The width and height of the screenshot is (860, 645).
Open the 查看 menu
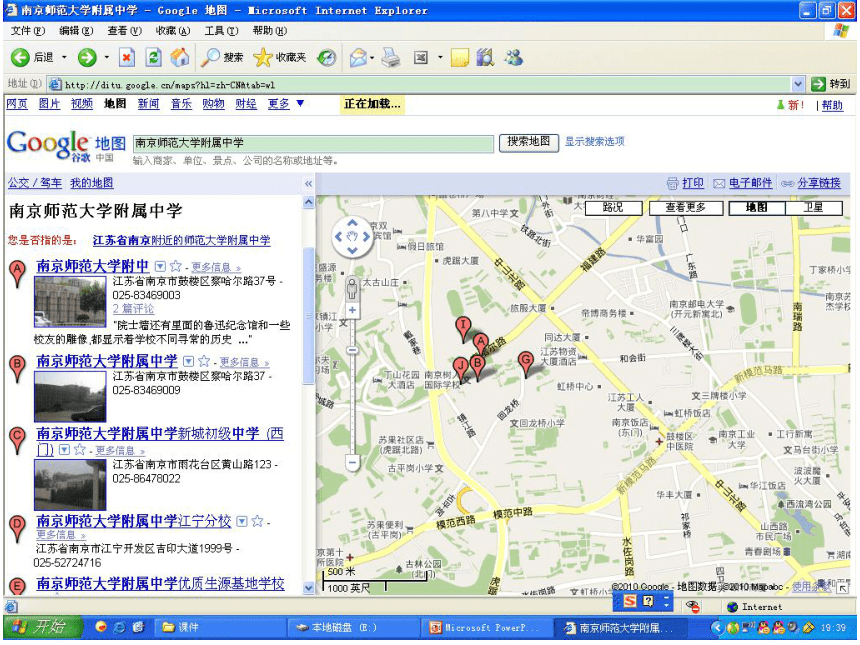[125, 31]
